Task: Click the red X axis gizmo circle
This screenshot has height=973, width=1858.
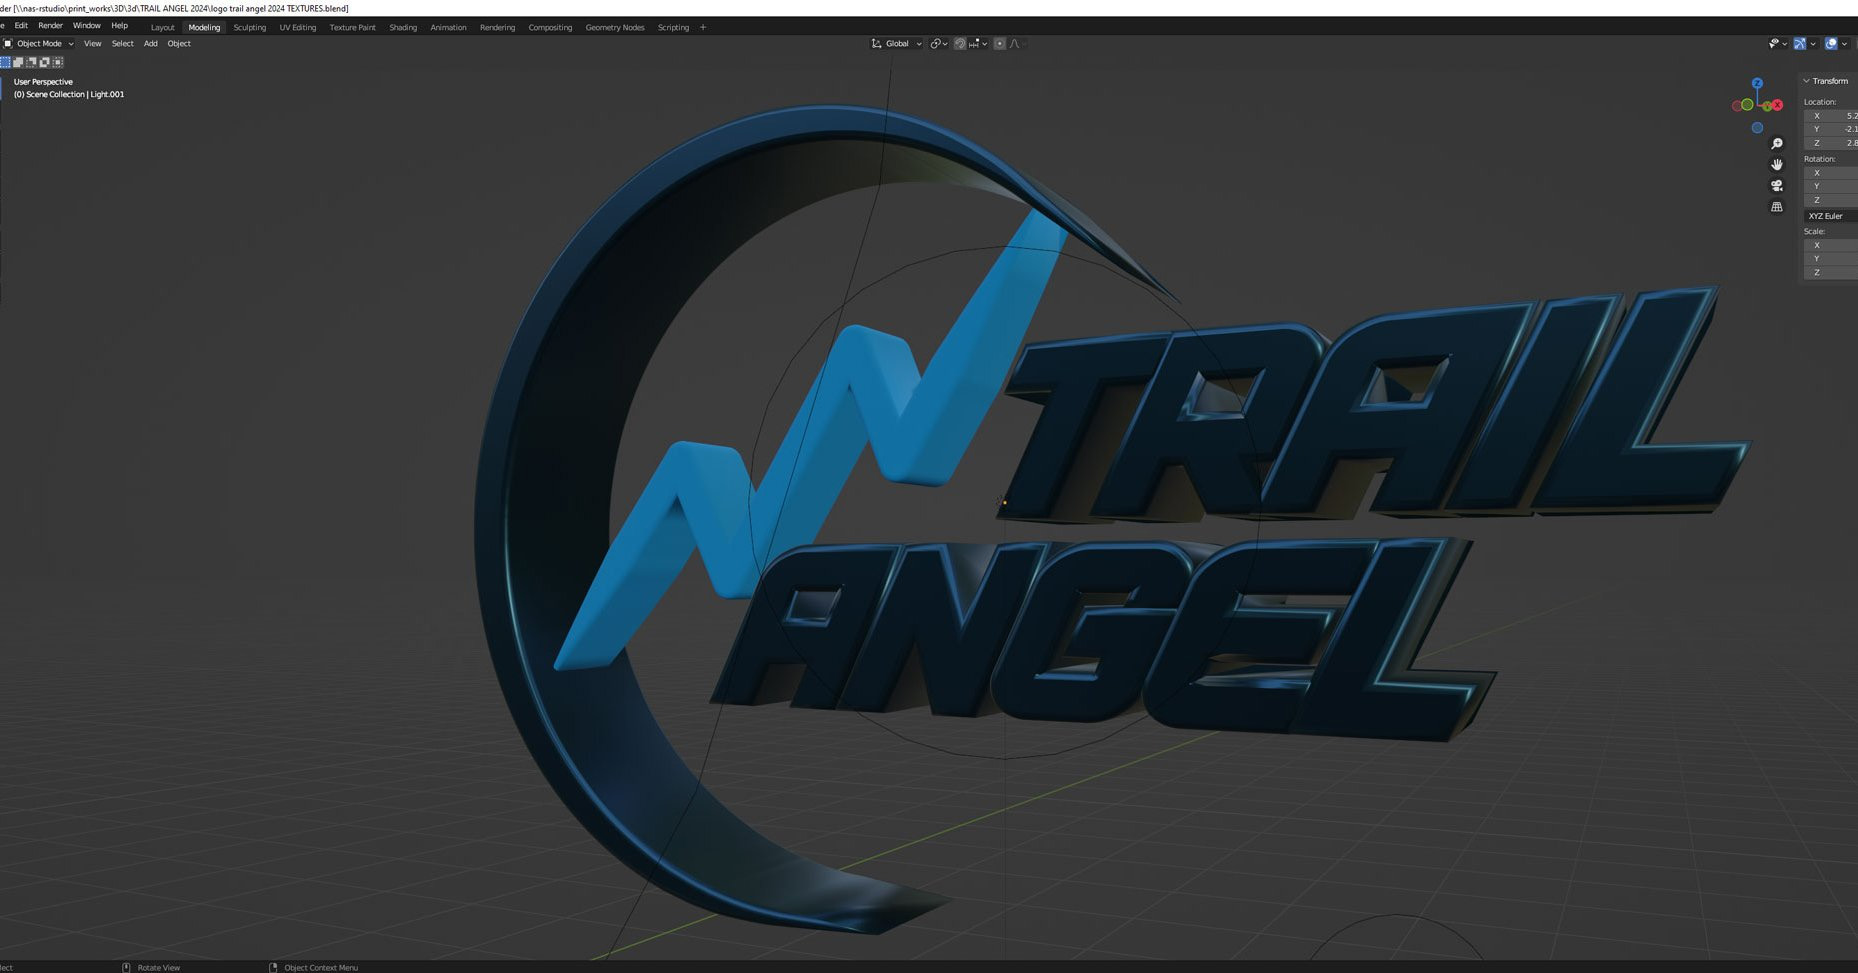Action: [x=1777, y=105]
